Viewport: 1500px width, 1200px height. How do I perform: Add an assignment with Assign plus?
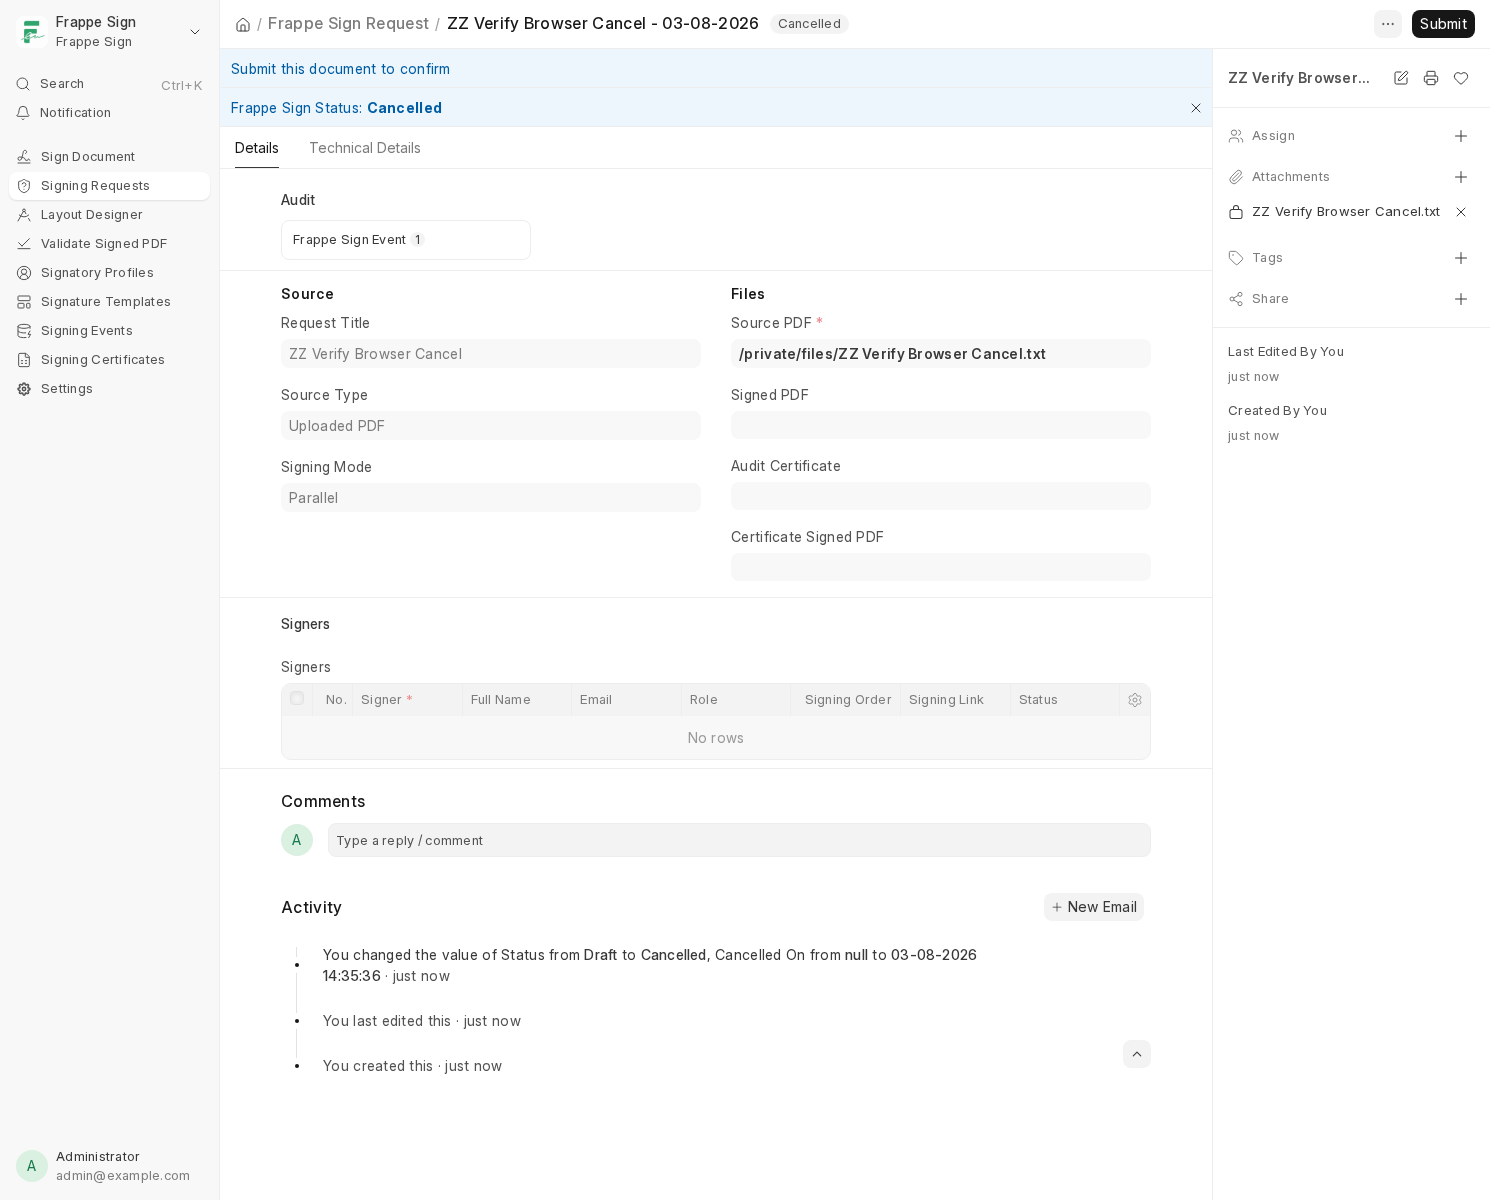tap(1461, 136)
